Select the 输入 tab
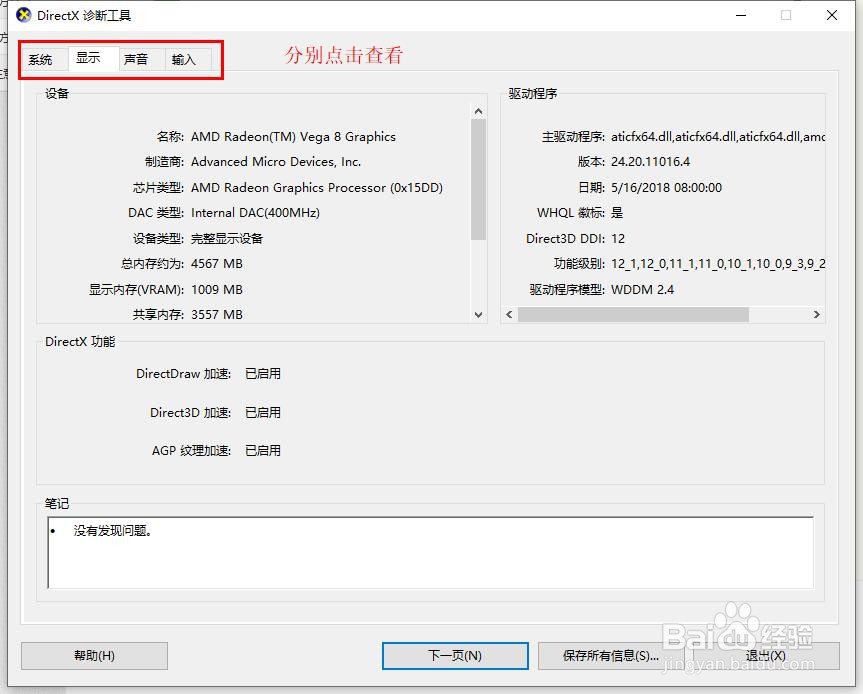Screen dimensions: 863x694 pos(186,59)
